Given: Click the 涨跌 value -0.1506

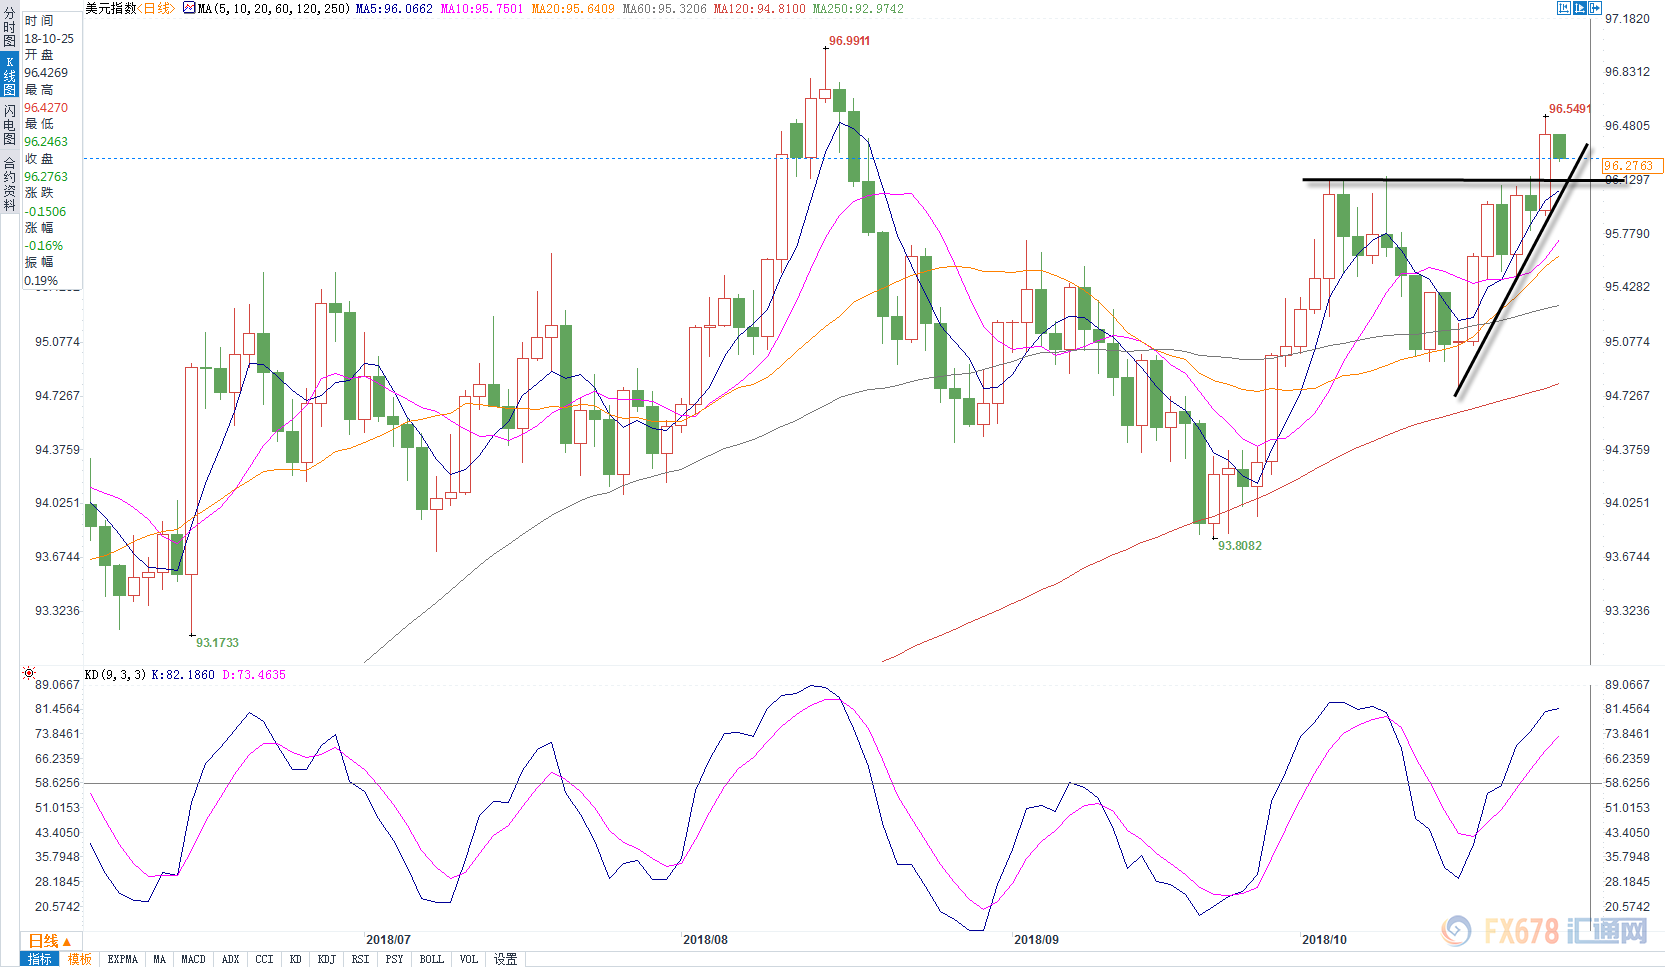Looking at the screenshot, I should [45, 212].
